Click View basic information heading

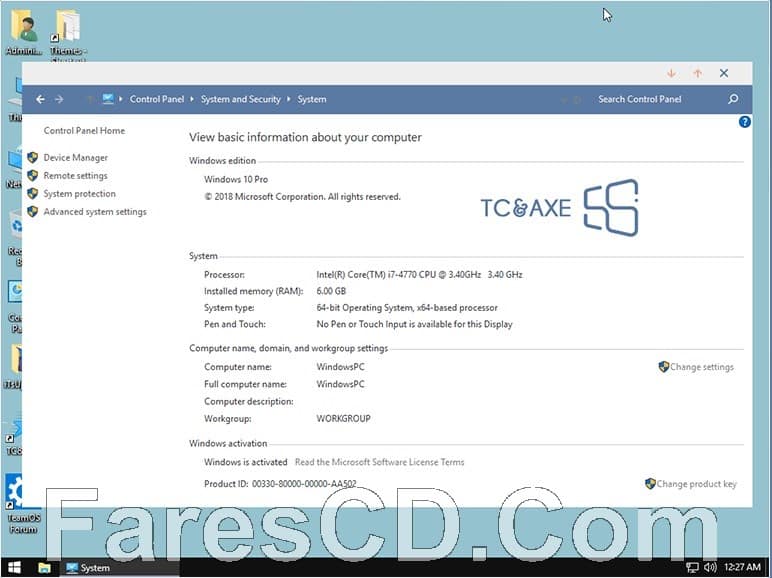(x=305, y=137)
